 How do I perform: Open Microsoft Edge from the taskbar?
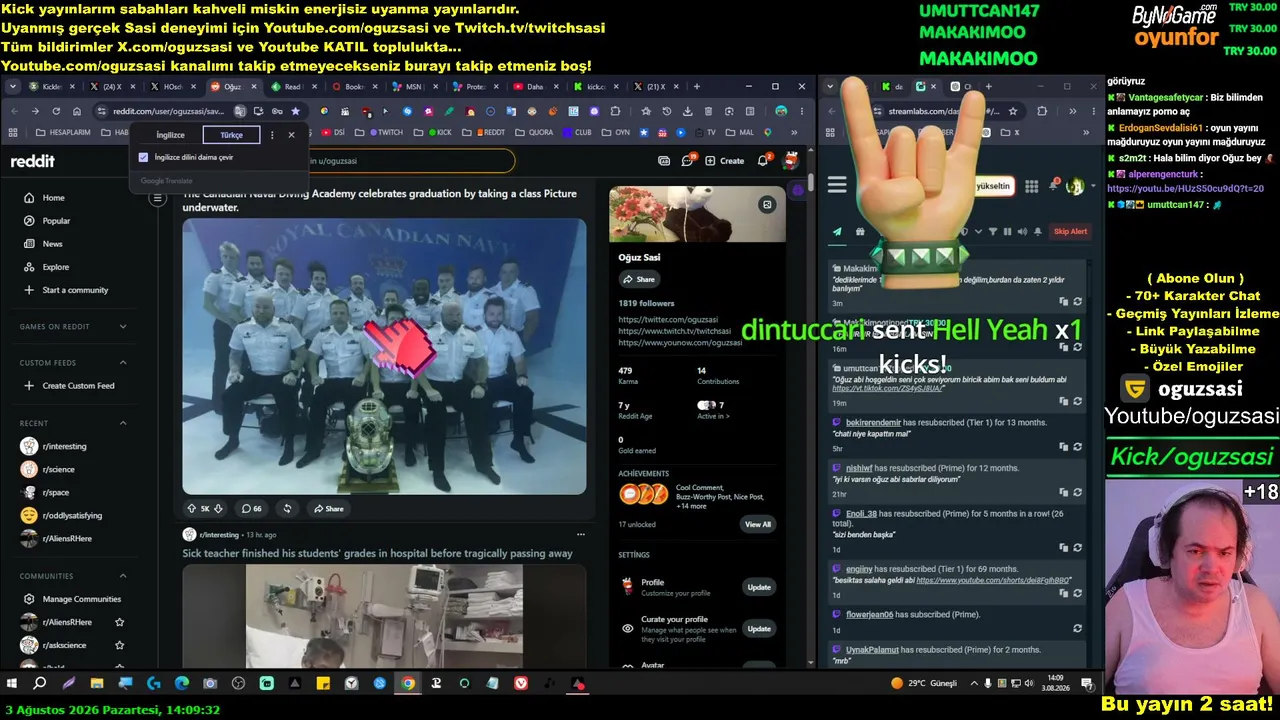[x=182, y=684]
